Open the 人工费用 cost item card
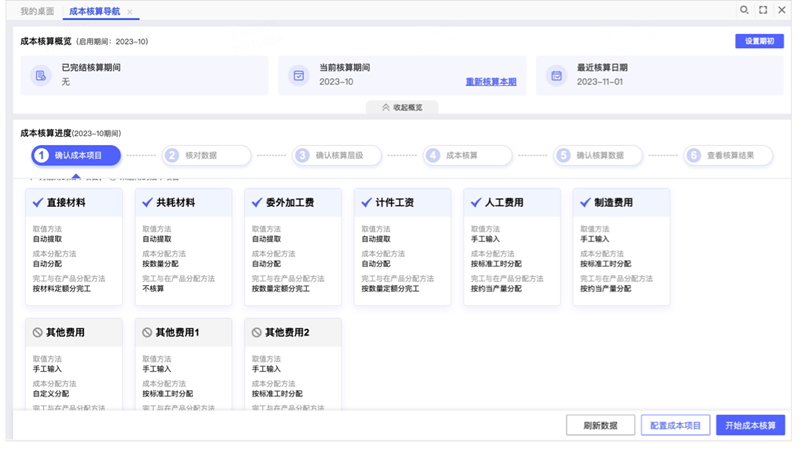The width and height of the screenshot is (800, 449). point(511,246)
